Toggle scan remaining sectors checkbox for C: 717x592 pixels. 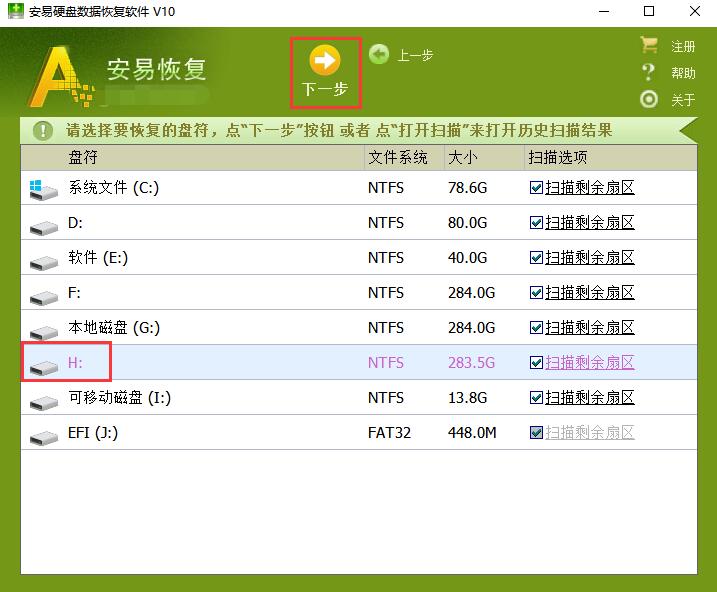[x=536, y=188]
